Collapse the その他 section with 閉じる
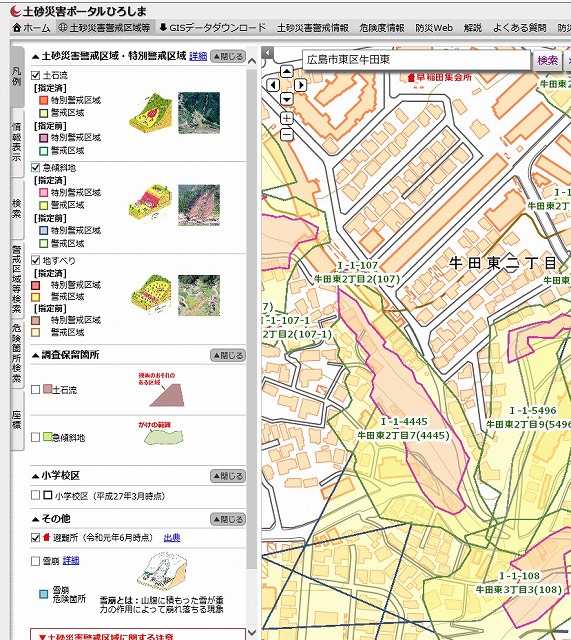The height and width of the screenshot is (640, 571). 228,519
